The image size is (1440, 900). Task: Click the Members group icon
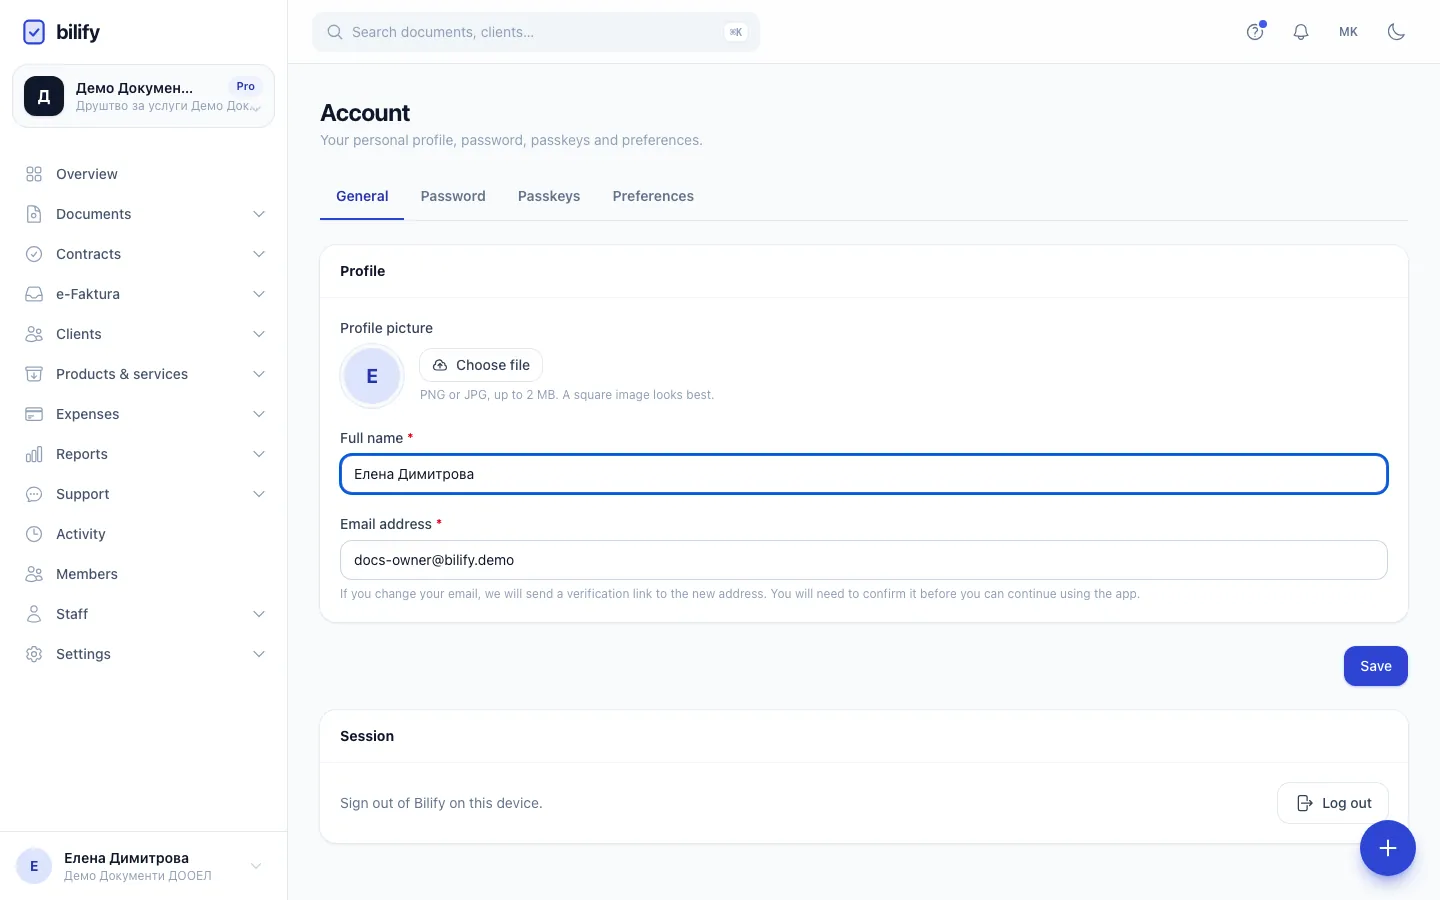click(34, 574)
